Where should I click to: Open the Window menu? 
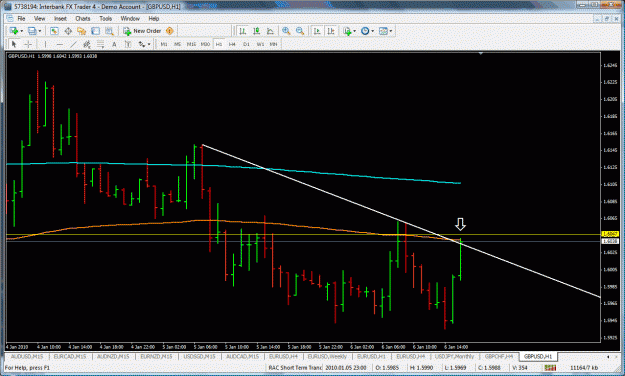[130, 19]
